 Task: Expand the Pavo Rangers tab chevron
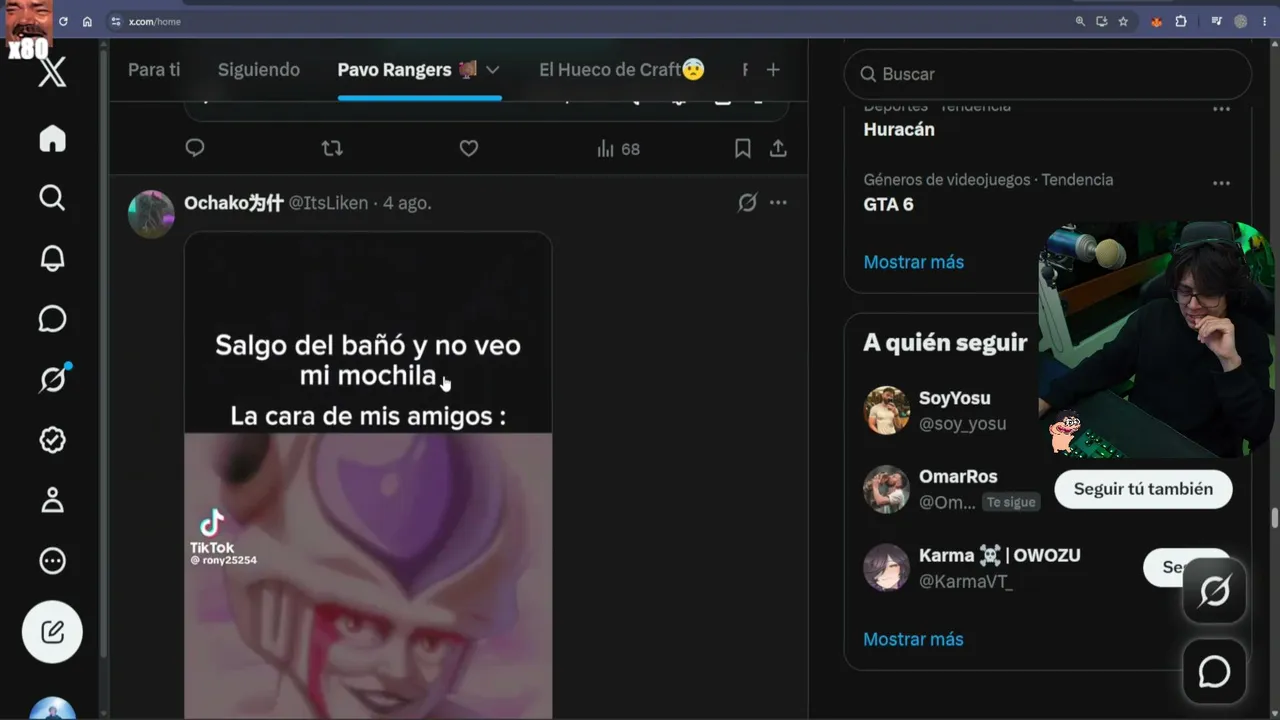click(x=492, y=70)
